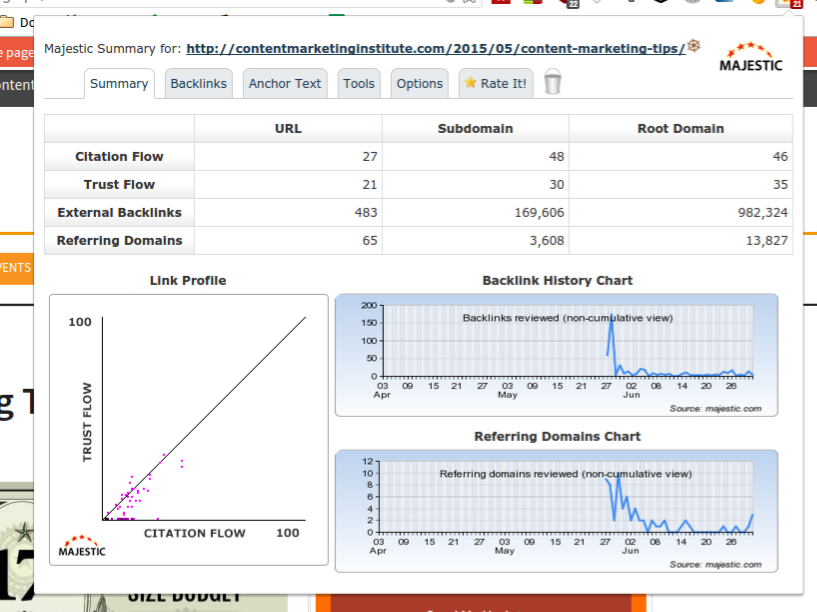Click the Subdomain Citation Flow value 48

click(x=556, y=157)
